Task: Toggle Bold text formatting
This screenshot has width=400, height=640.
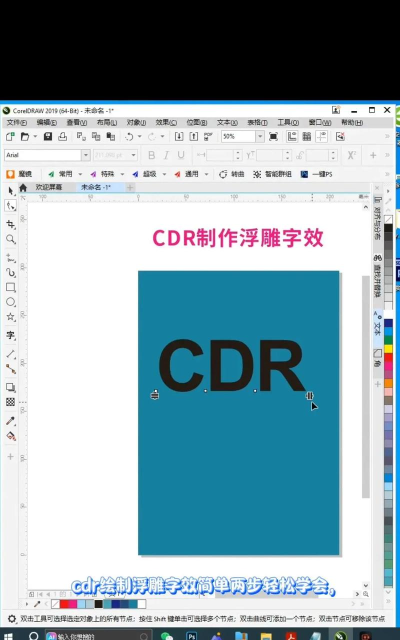Action: click(x=151, y=155)
